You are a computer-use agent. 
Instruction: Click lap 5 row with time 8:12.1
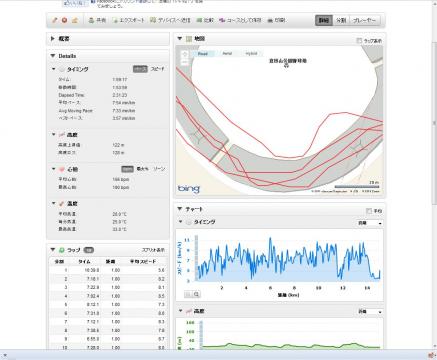coord(108,304)
